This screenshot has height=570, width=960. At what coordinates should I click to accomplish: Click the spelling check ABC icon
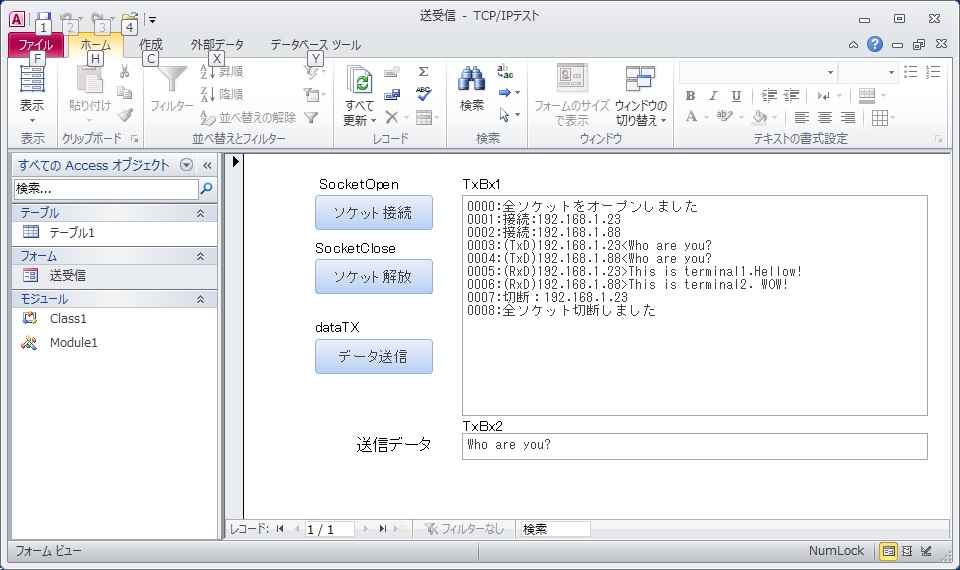(423, 94)
